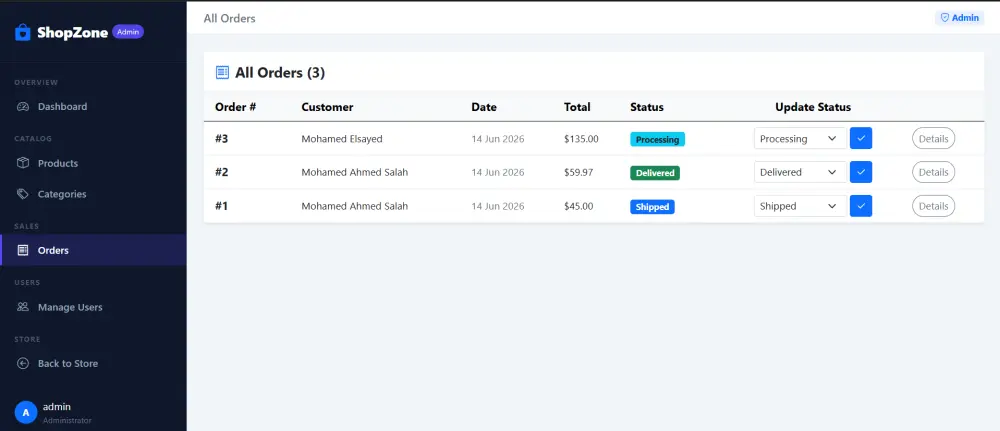Viewport: 1000px width, 431px height.
Task: Open Dashboard via its gauge icon
Action: point(23,106)
